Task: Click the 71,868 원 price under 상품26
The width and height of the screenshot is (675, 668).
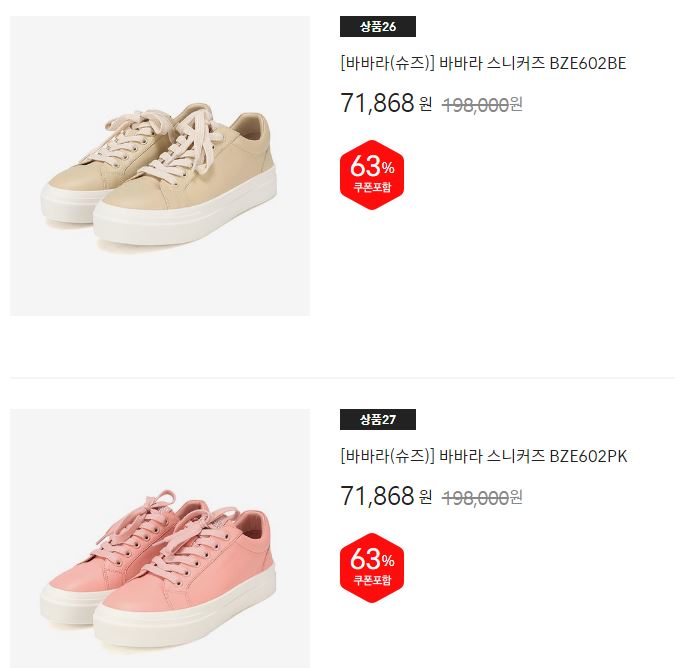Action: pyautogui.click(x=386, y=103)
